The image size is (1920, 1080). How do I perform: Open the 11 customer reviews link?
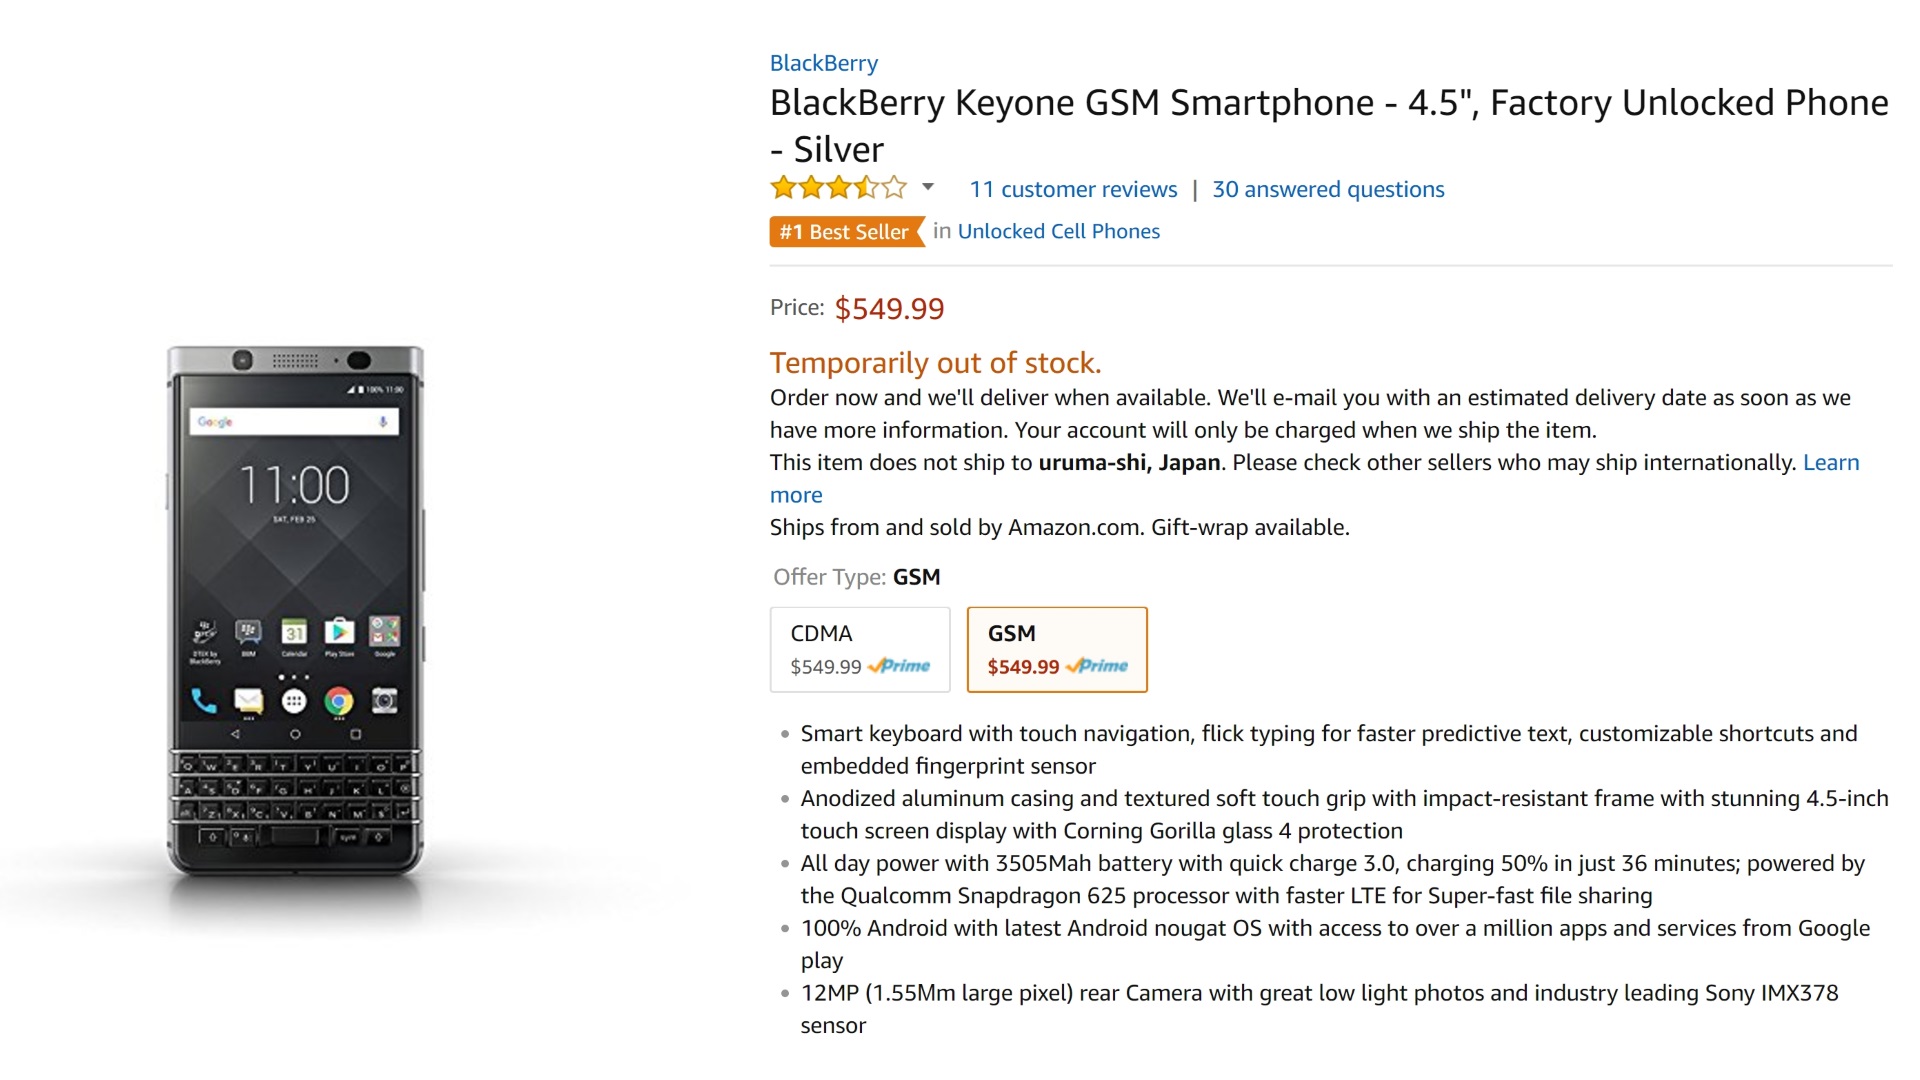(1073, 189)
